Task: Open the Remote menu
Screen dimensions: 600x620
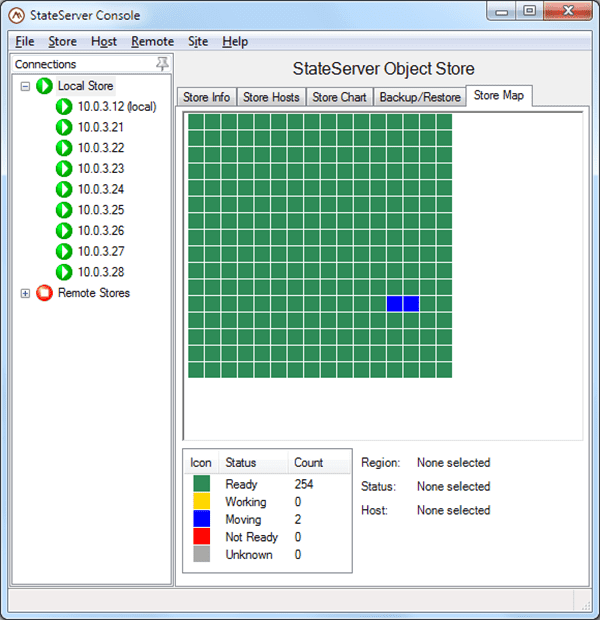Action: [153, 41]
